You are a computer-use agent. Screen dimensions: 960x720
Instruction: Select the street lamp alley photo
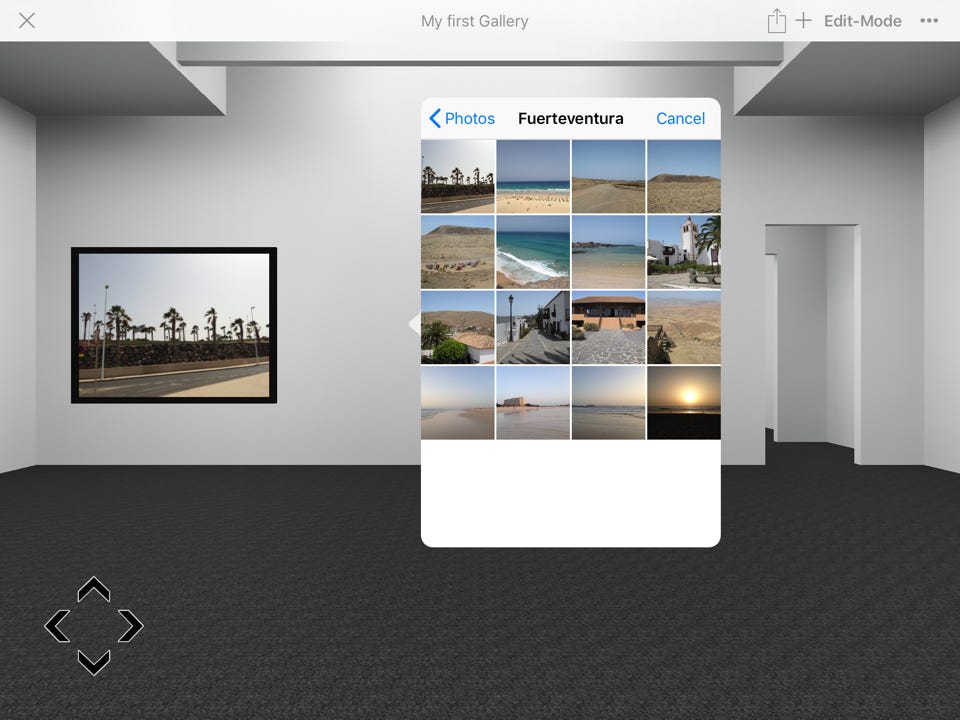click(x=533, y=327)
